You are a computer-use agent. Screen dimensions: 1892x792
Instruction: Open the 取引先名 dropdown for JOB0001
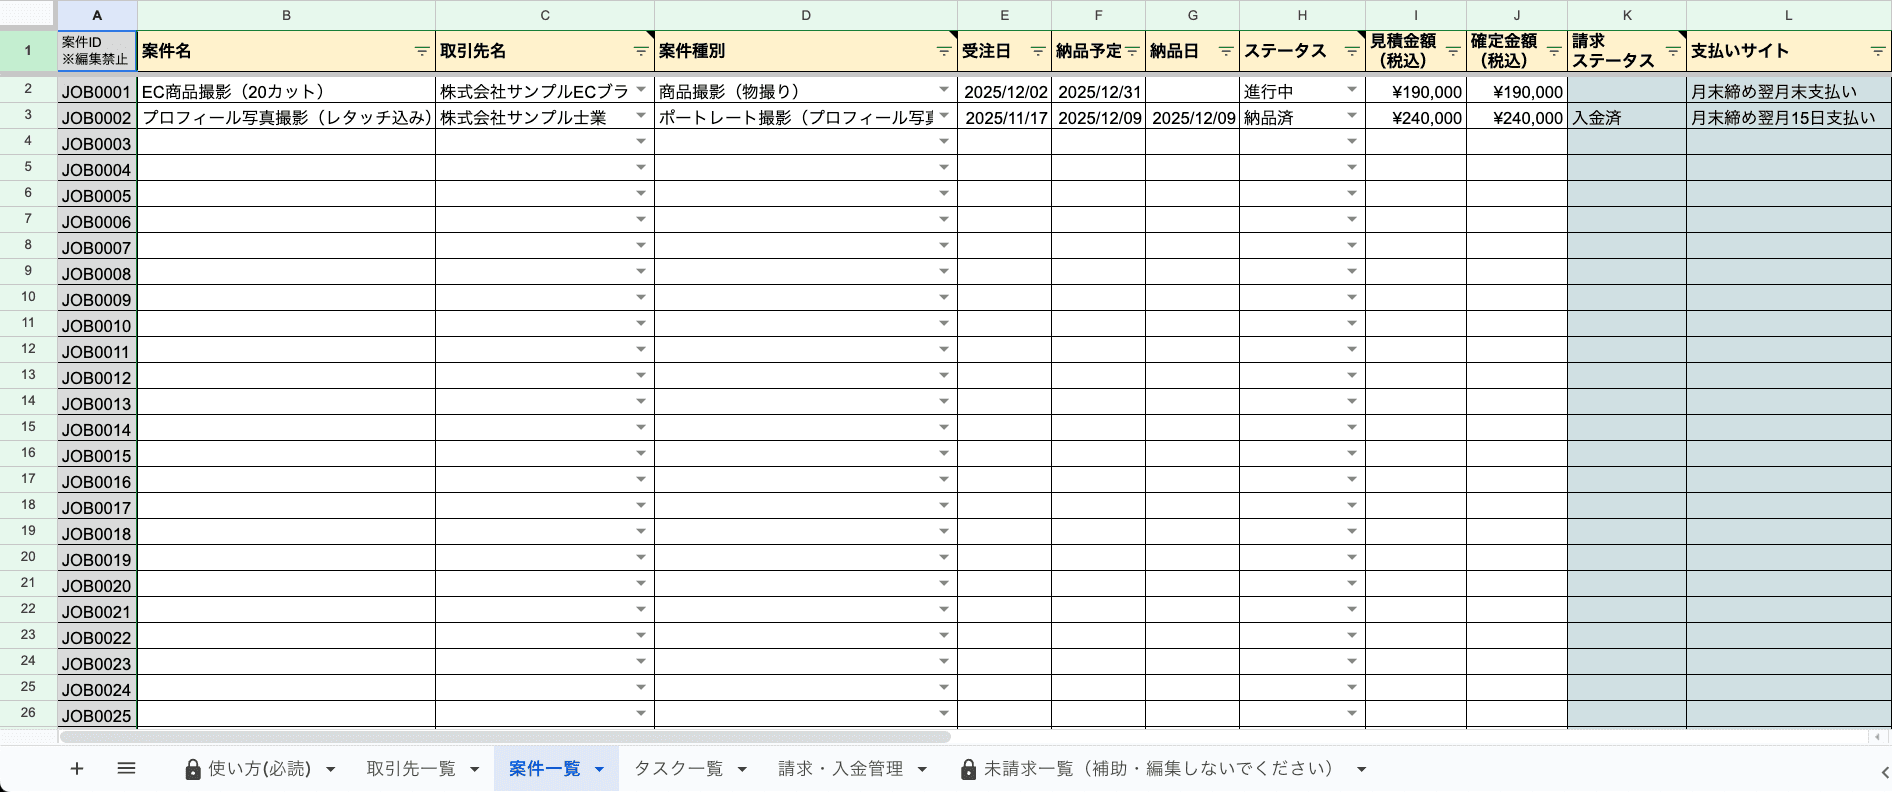(641, 90)
